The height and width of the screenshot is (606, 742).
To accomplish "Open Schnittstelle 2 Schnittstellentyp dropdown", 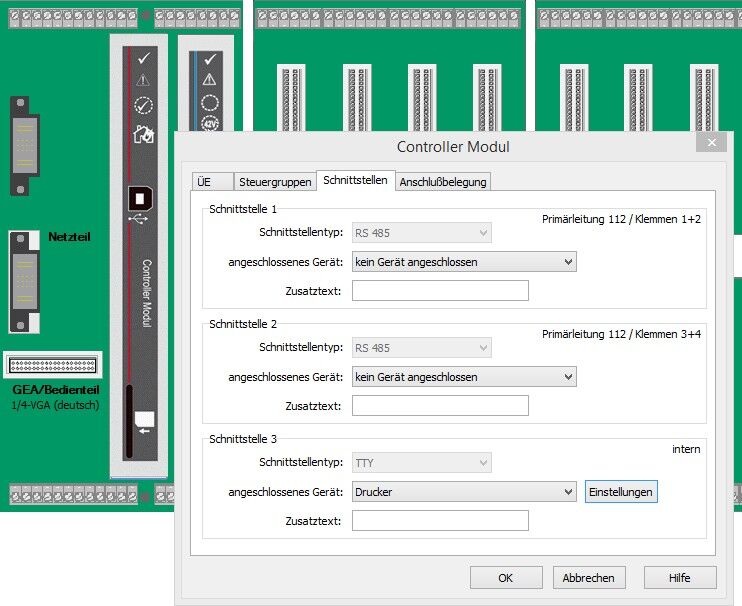I will click(422, 348).
